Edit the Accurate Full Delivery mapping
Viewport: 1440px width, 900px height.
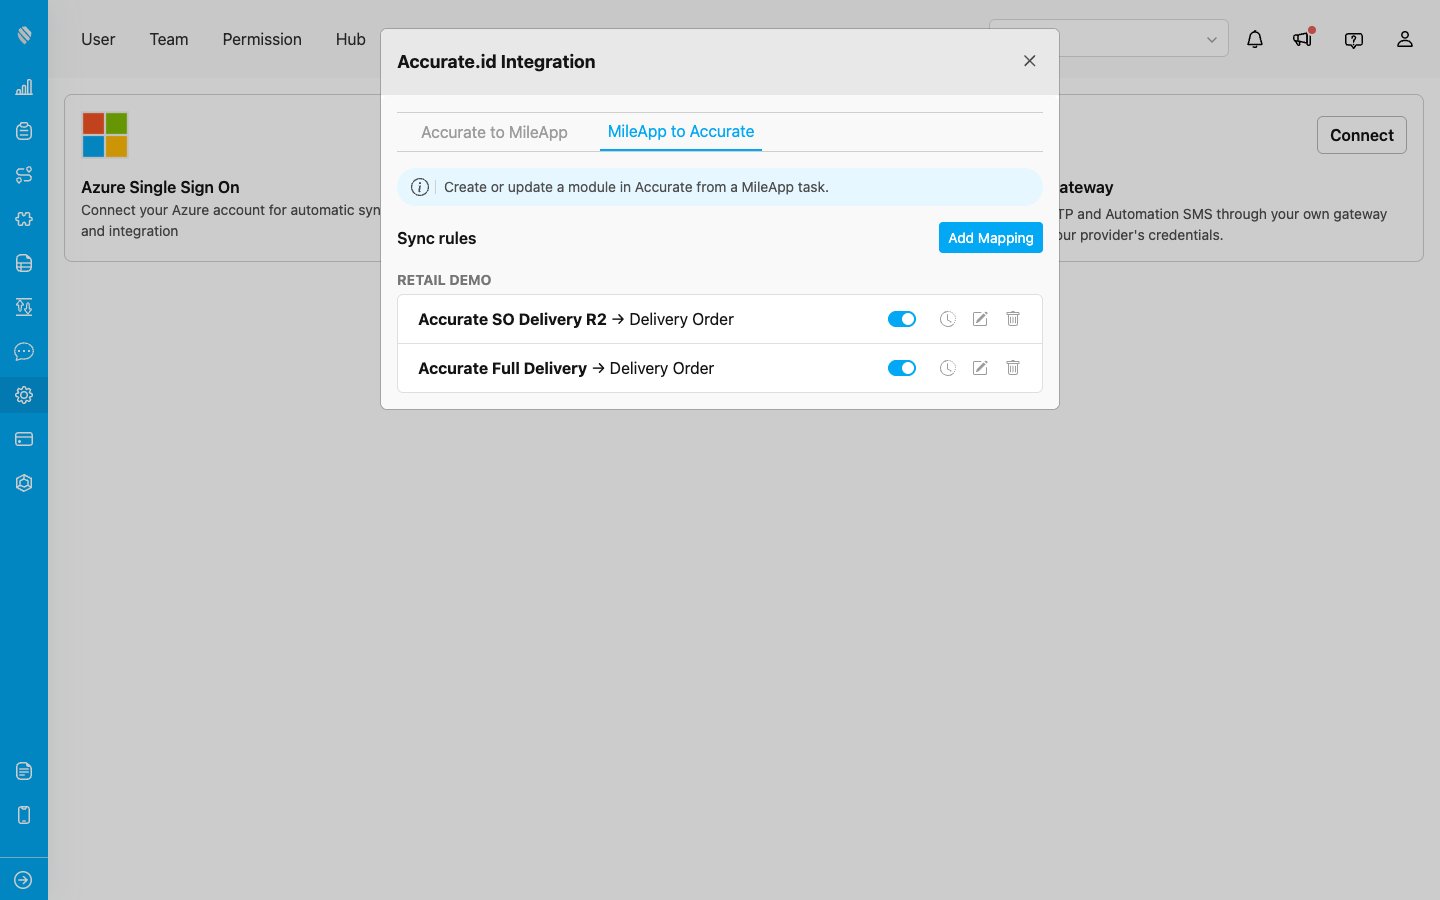coord(980,368)
